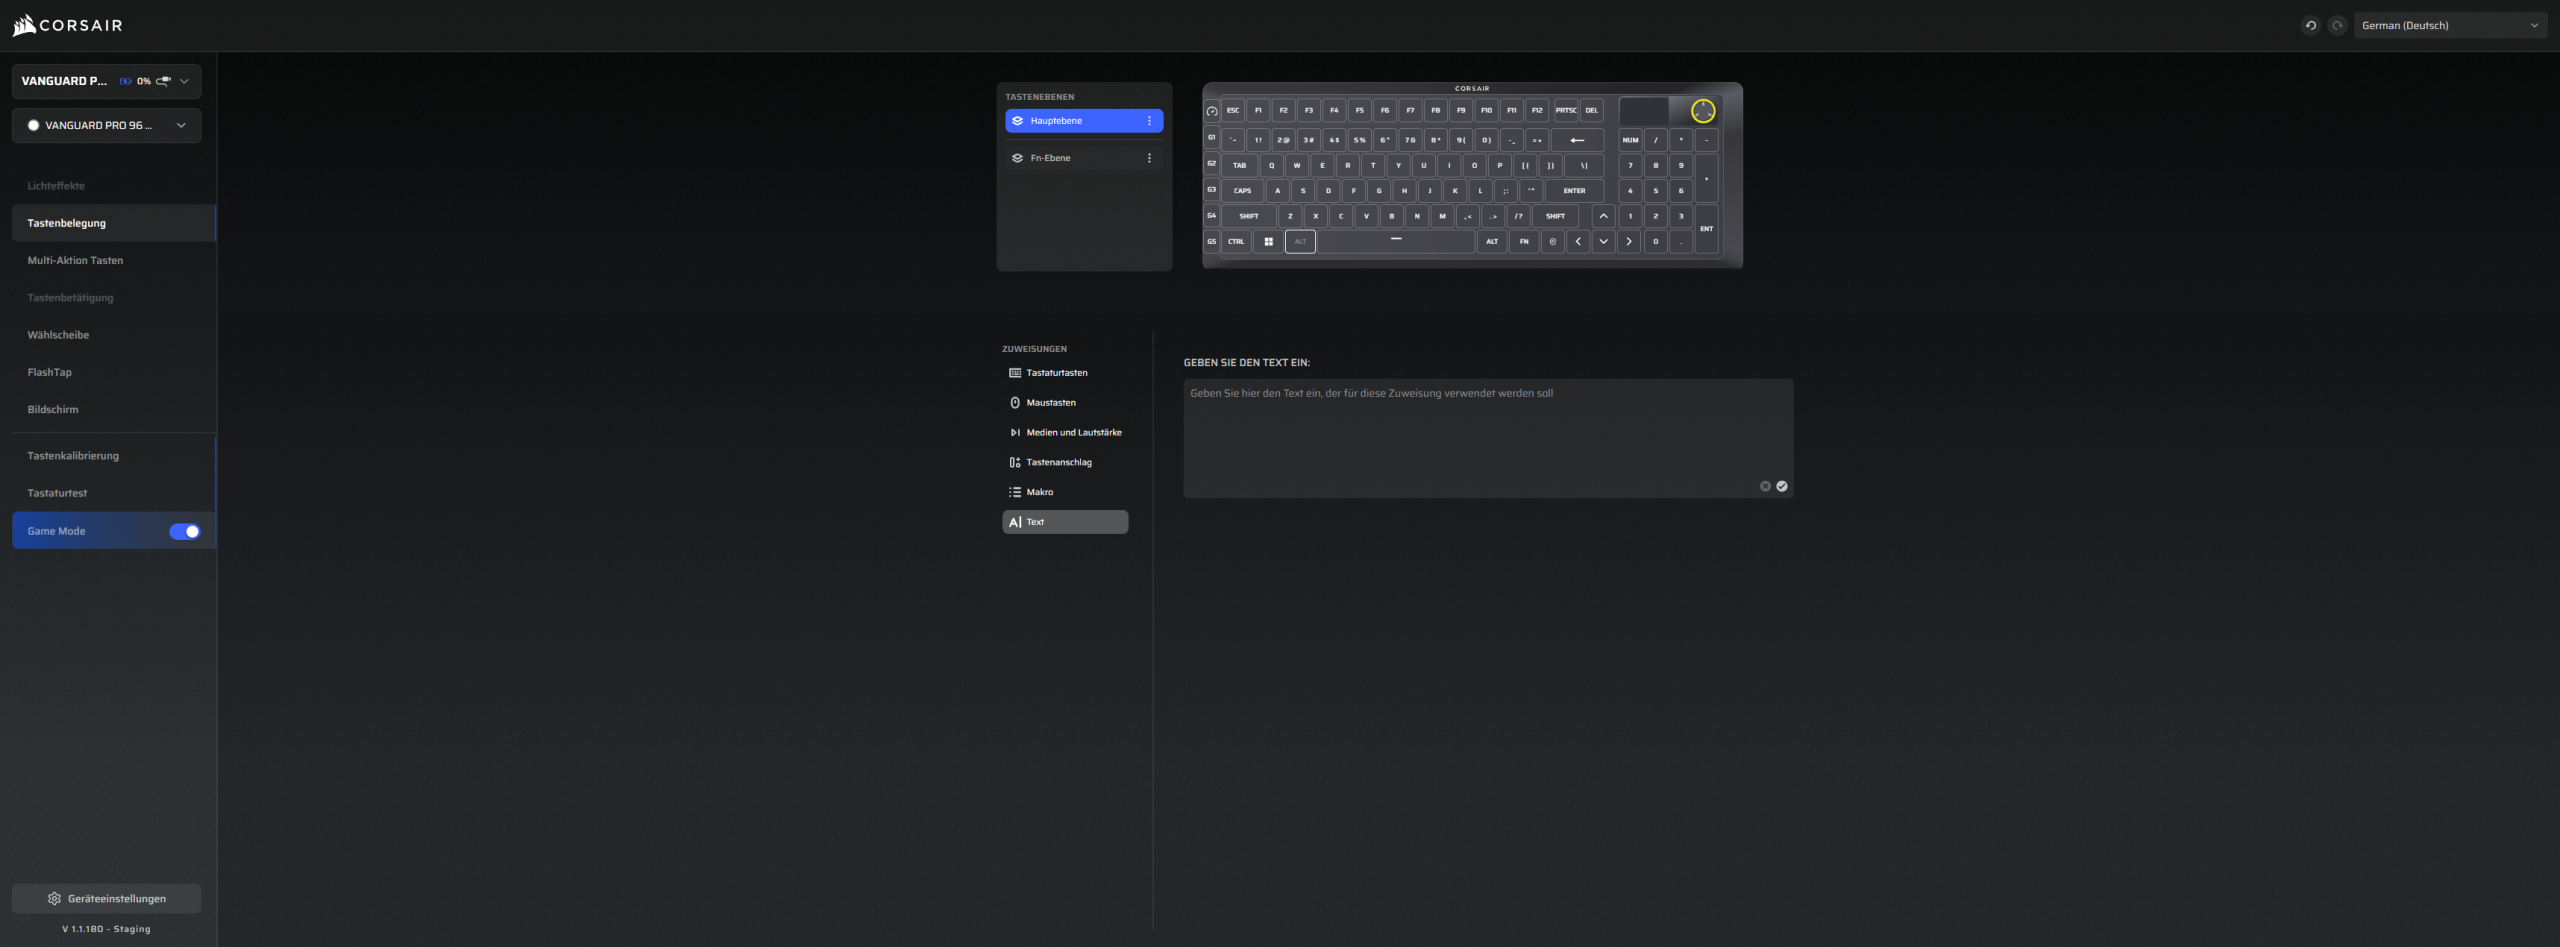Click the redo arrow icon in header
Viewport: 2560px width, 947px height.
tap(2336, 26)
